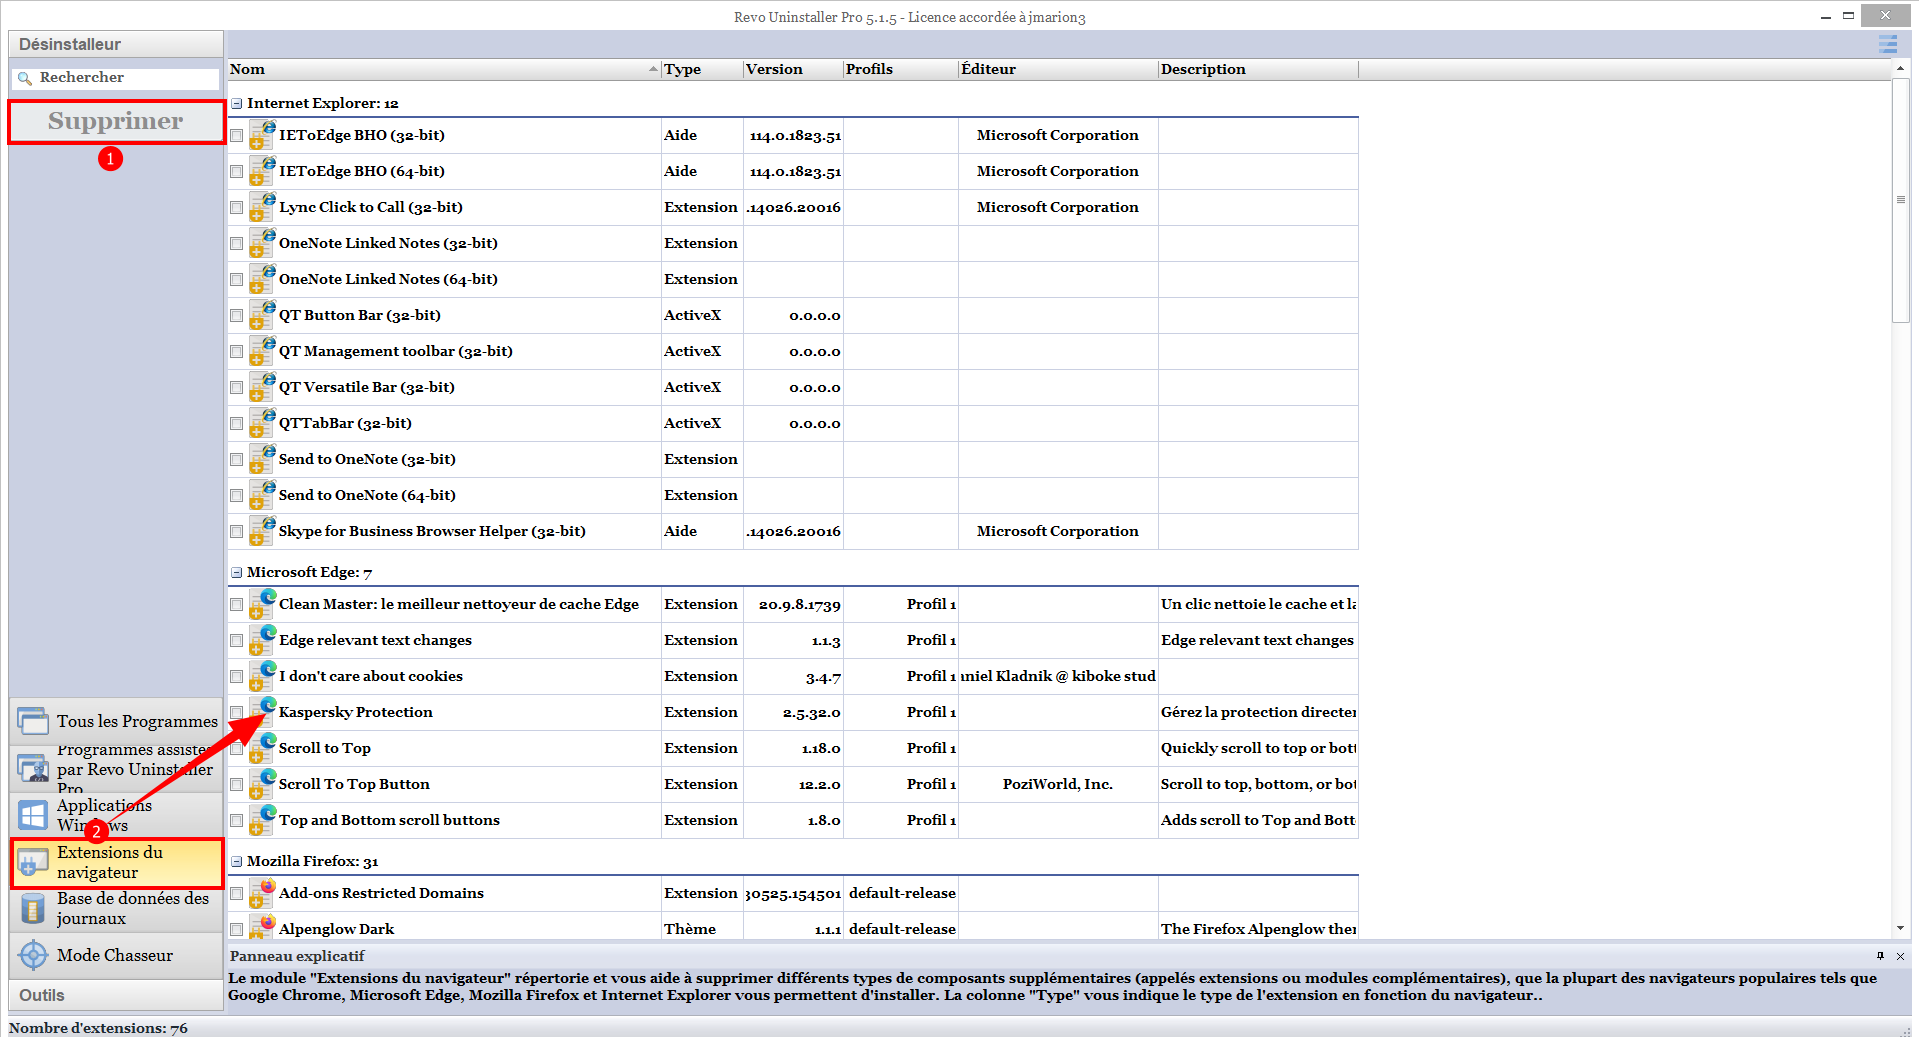Click the Add-ons Restricted Domains Firefox icon
The width and height of the screenshot is (1919, 1037).
tap(262, 893)
